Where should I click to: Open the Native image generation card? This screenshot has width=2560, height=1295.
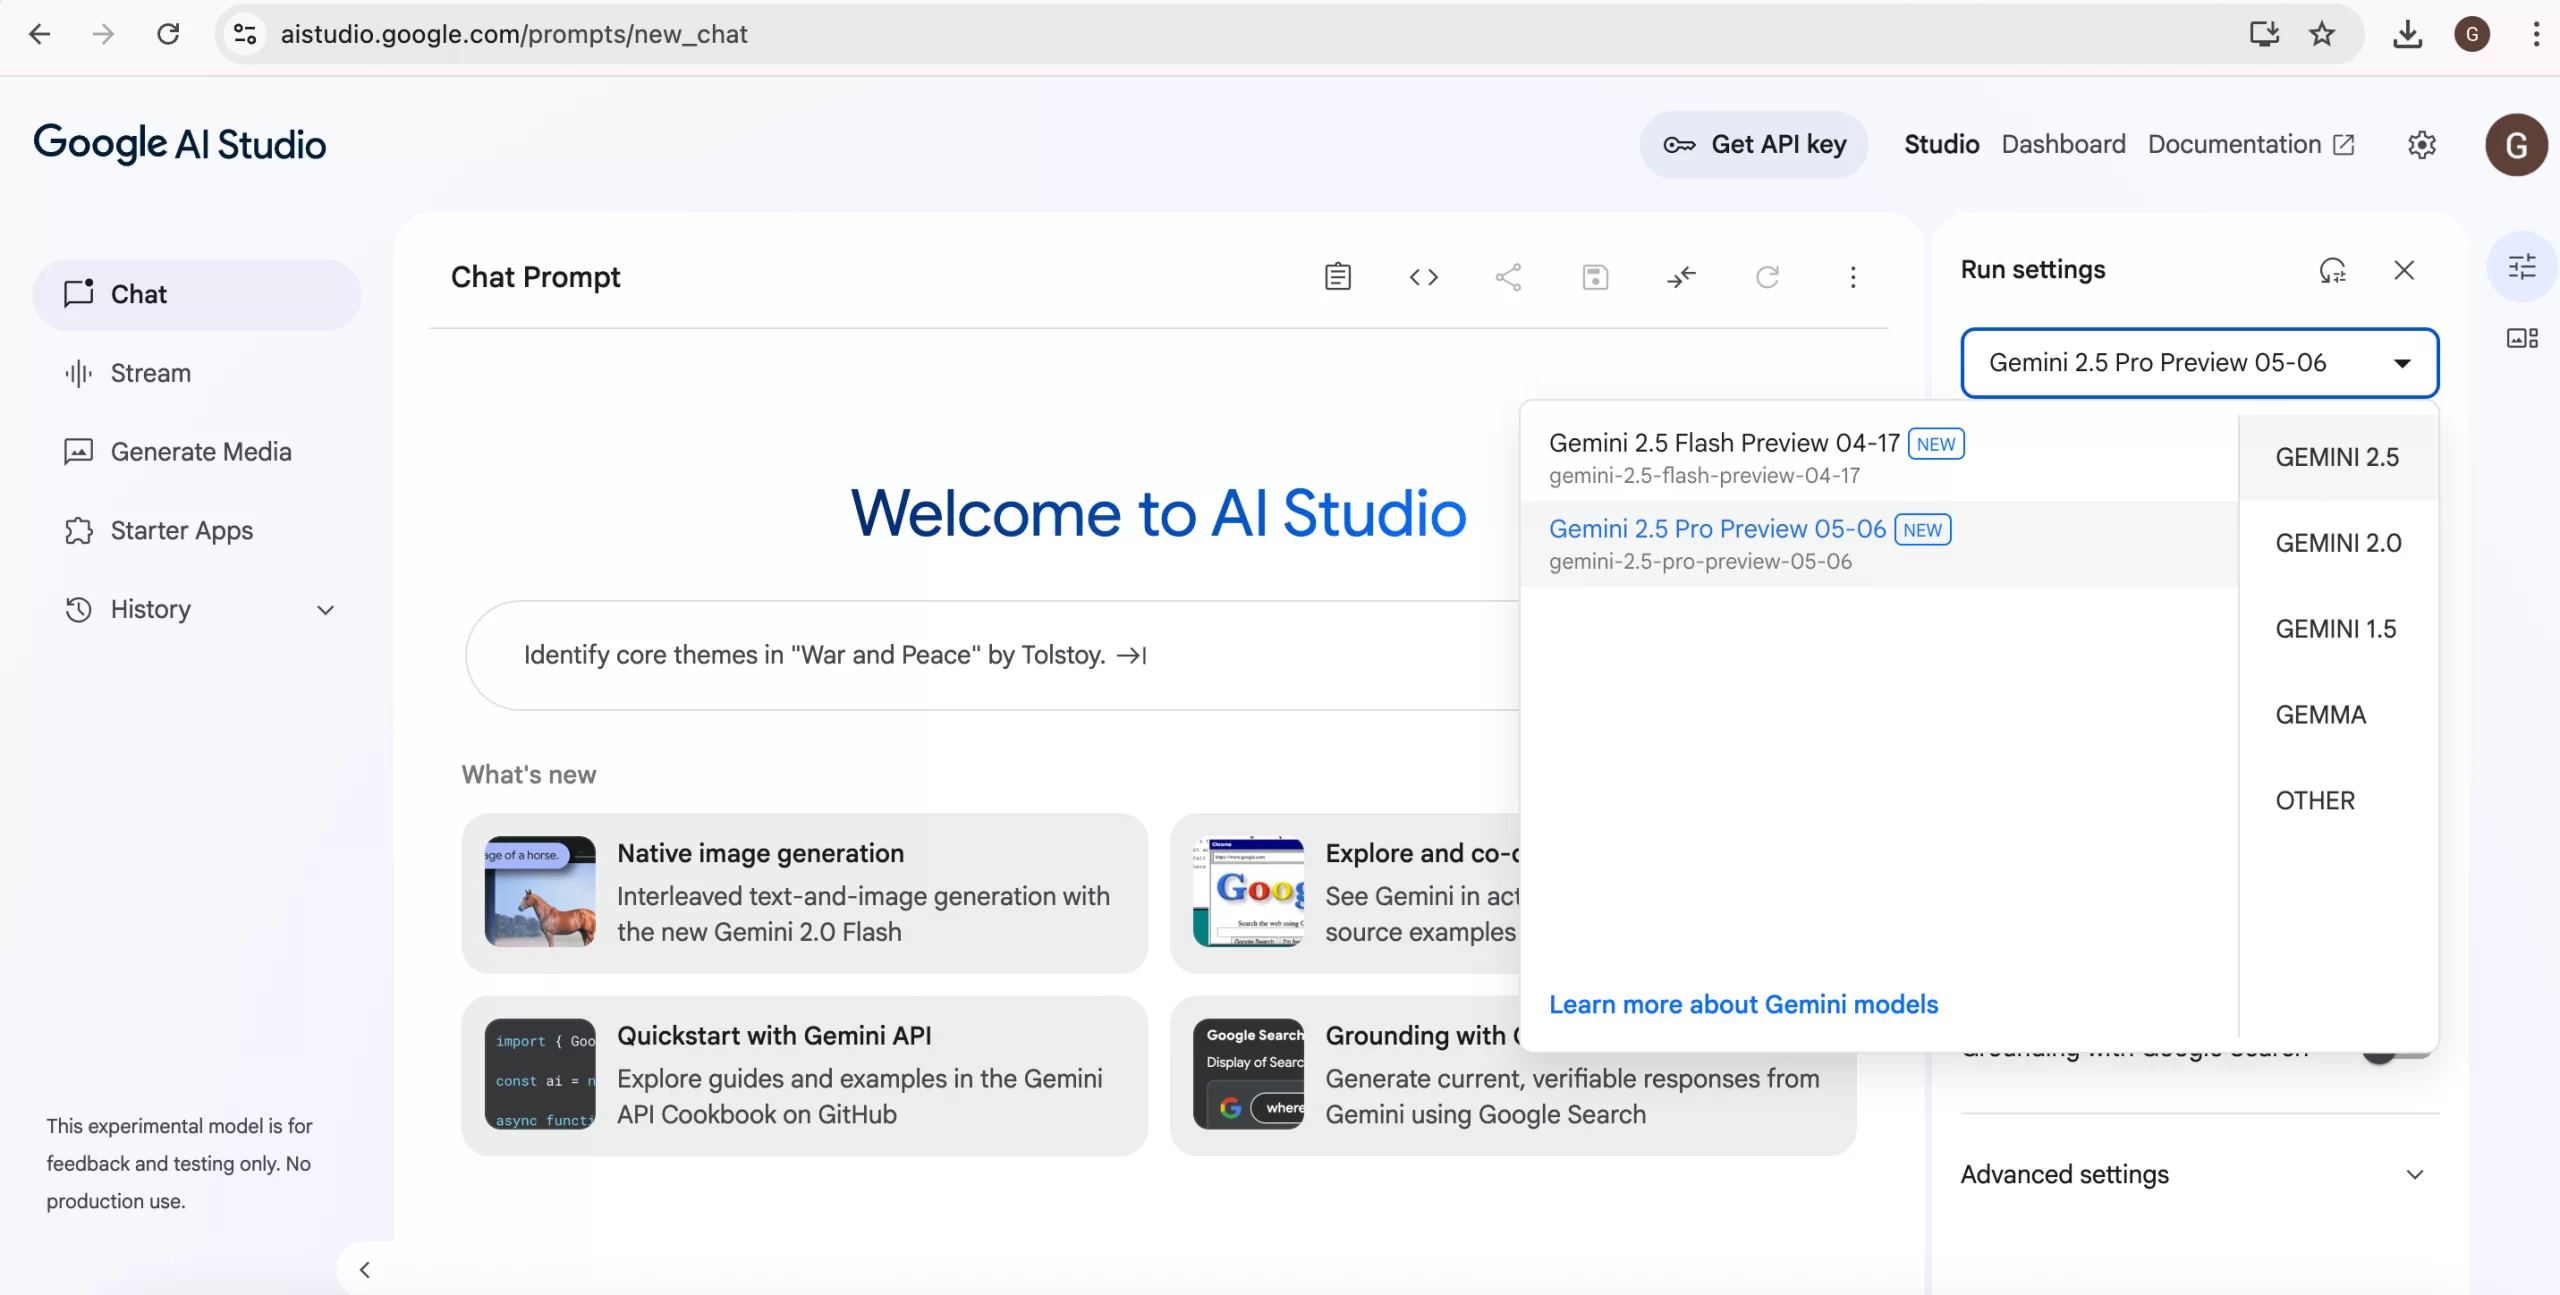point(804,893)
